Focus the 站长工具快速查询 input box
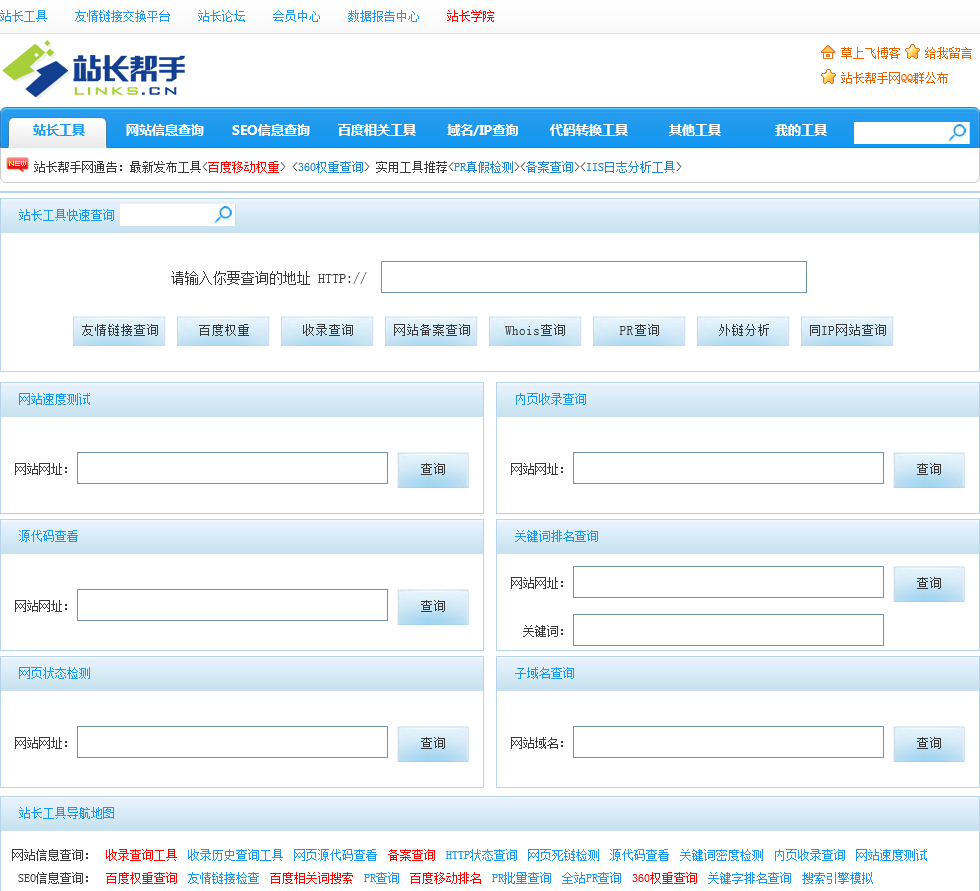The image size is (980, 891). point(167,215)
